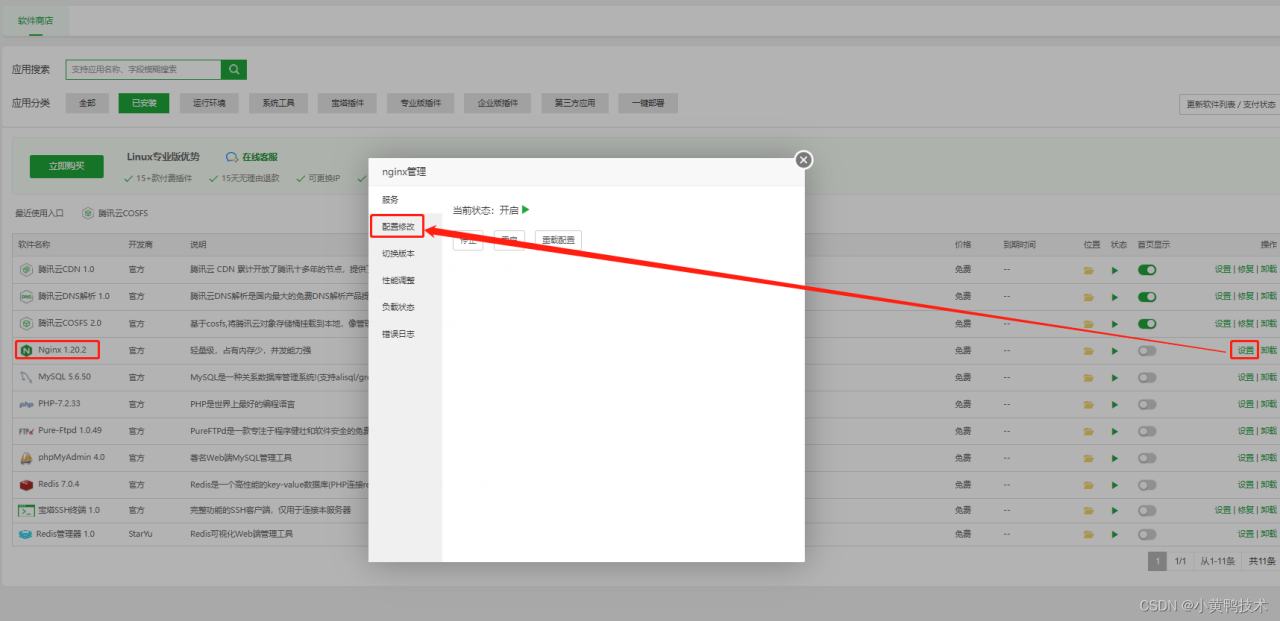1280x621 pixels.
Task: Click 腾讯云COSFS 2.0 row icon
Action: coord(27,323)
